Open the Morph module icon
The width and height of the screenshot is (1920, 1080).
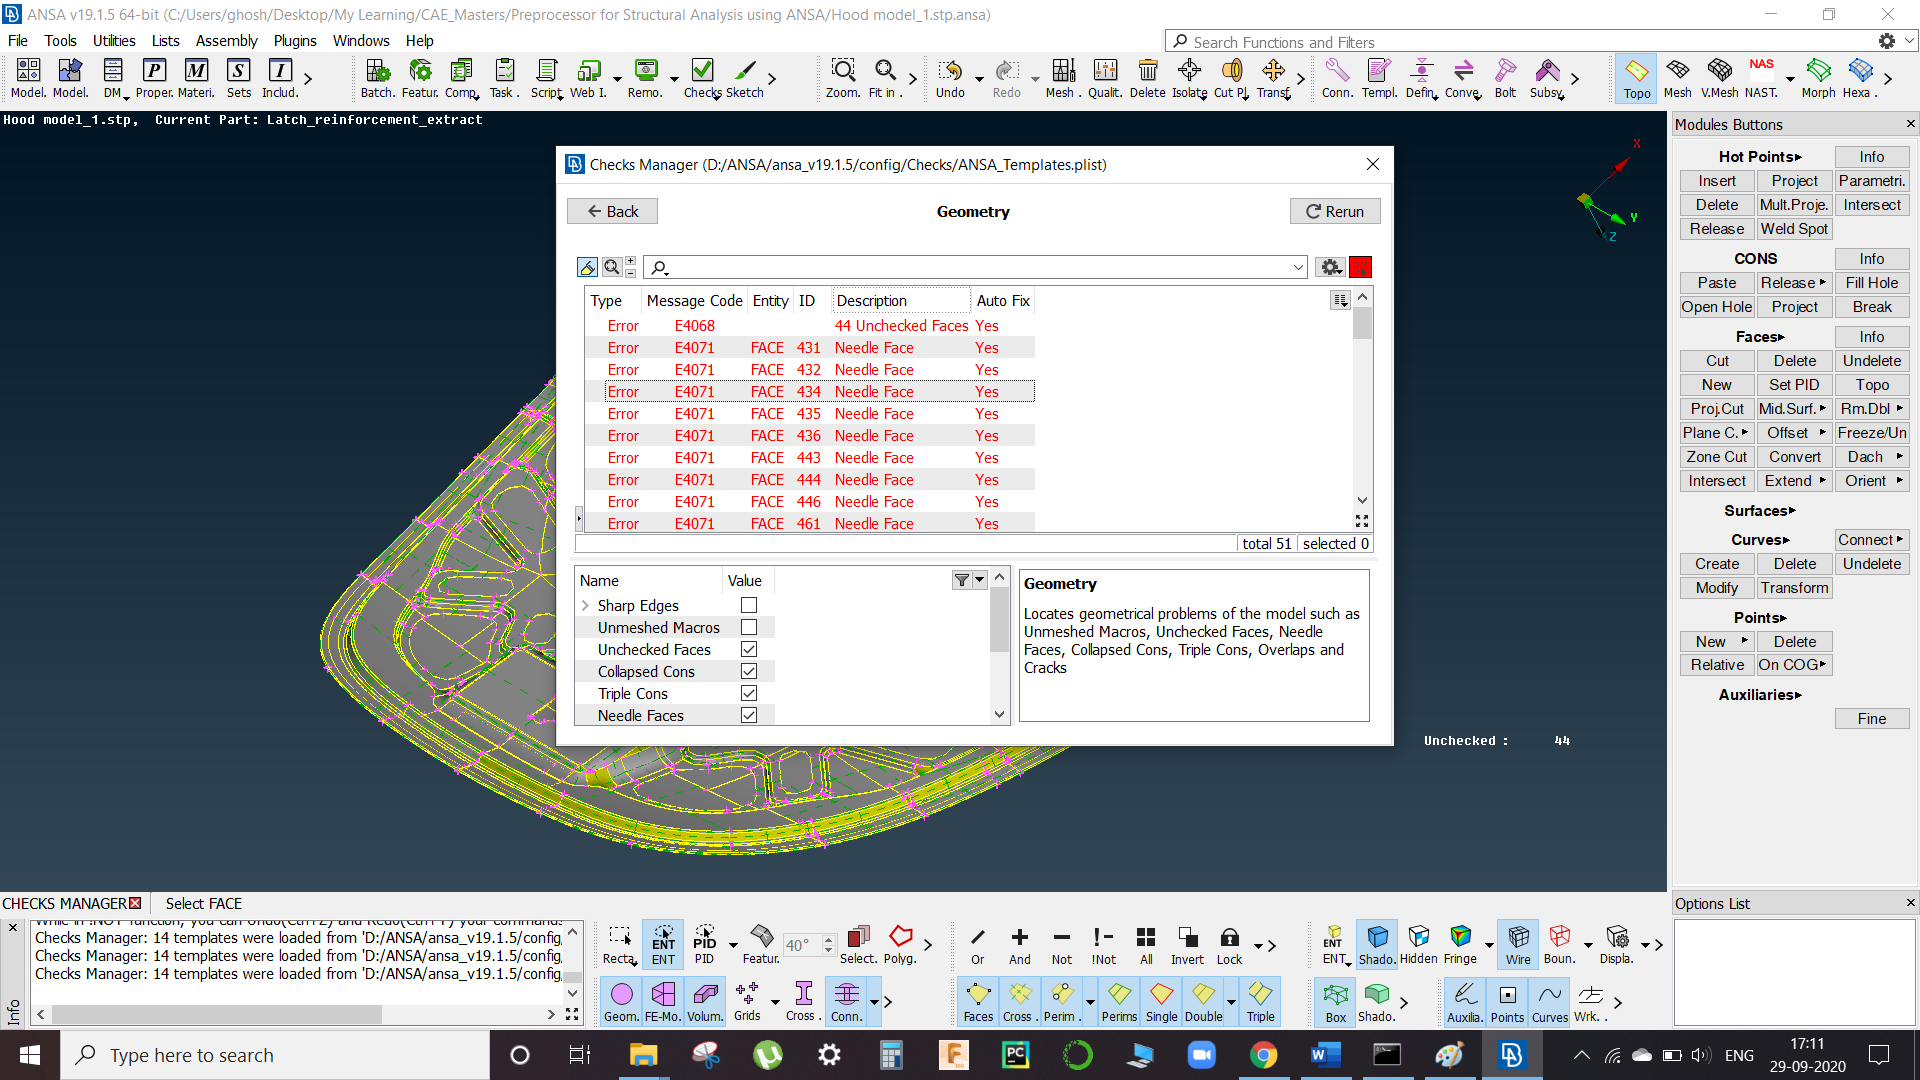pyautogui.click(x=1817, y=70)
